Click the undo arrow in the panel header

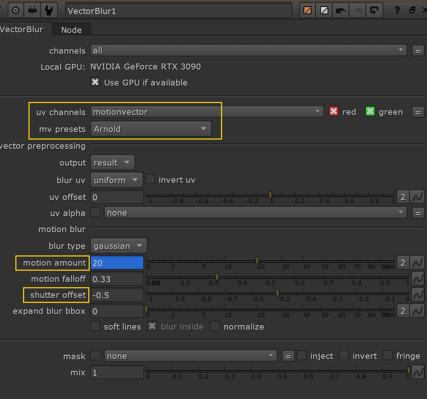coord(340,11)
